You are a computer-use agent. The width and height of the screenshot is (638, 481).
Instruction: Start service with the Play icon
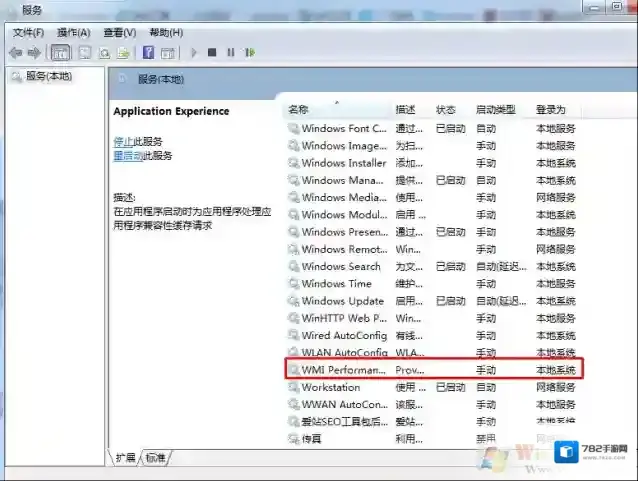point(194,52)
